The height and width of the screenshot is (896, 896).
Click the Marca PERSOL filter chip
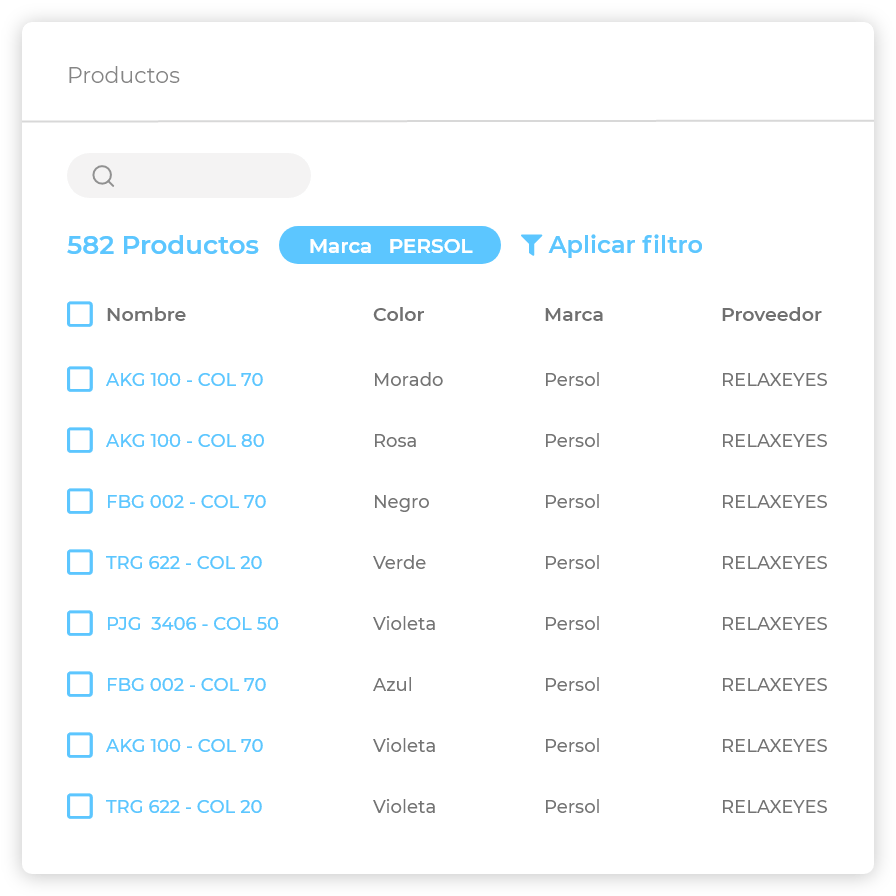(x=389, y=245)
